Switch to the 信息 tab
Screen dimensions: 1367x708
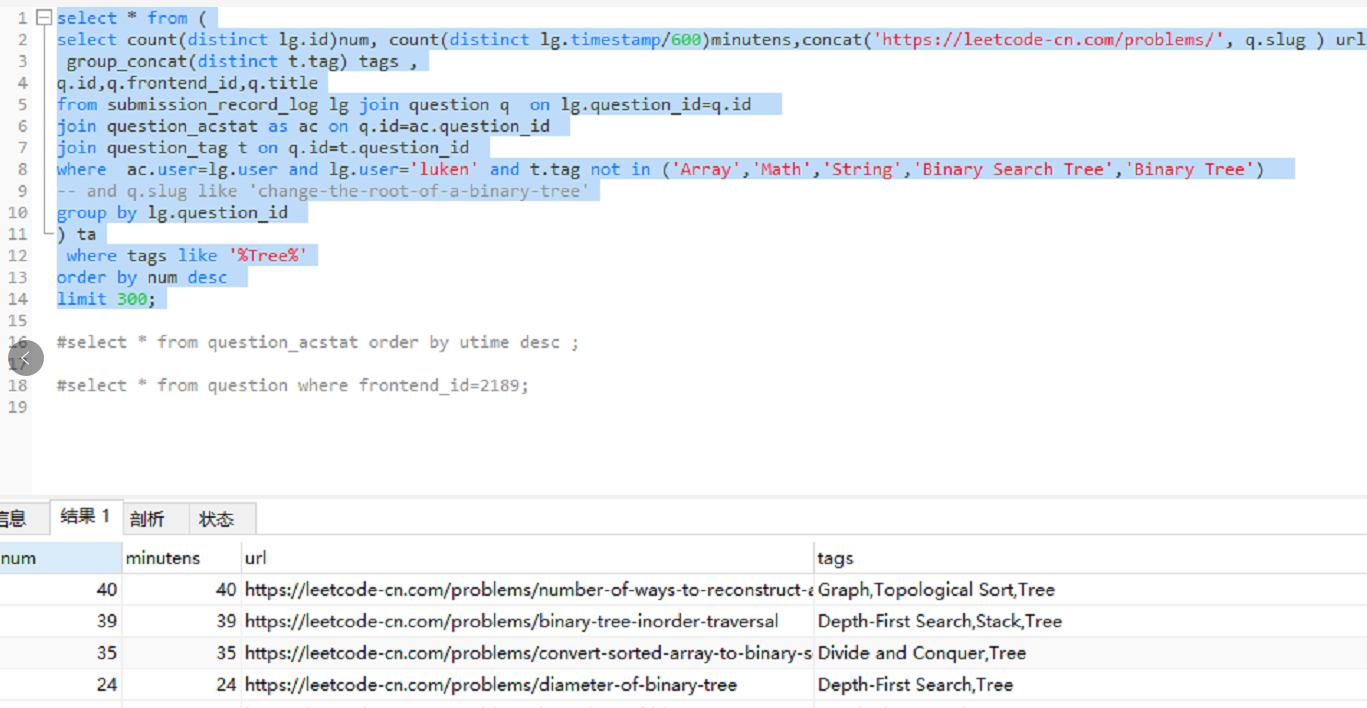click(14, 519)
